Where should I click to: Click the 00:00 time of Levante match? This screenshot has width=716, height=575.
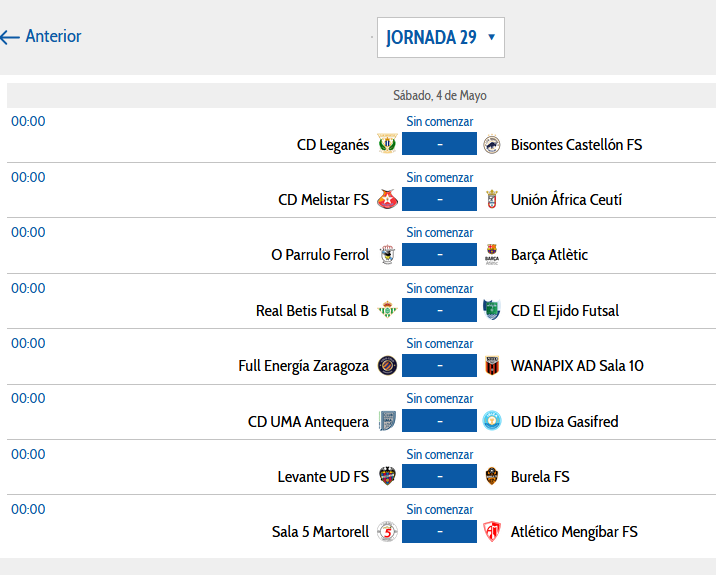coord(28,454)
